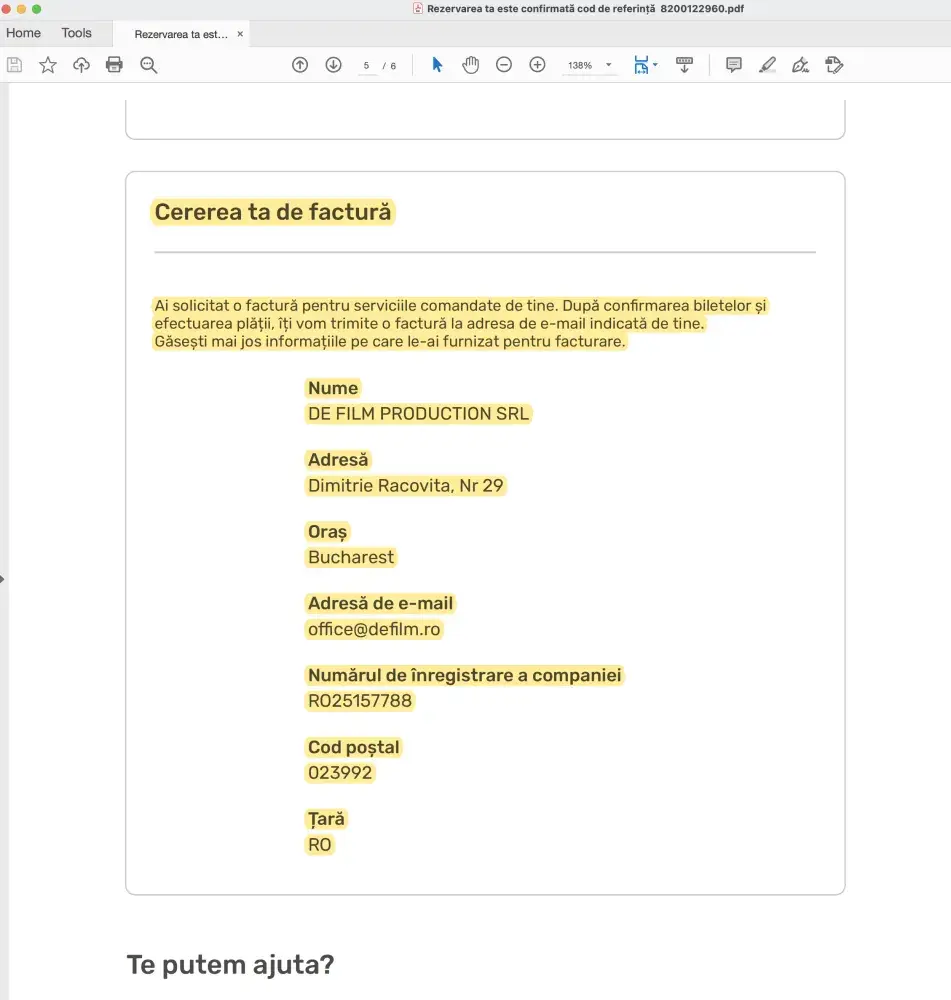This screenshot has height=1000, width=951.
Task: Click the current page number field
Action: (x=366, y=65)
